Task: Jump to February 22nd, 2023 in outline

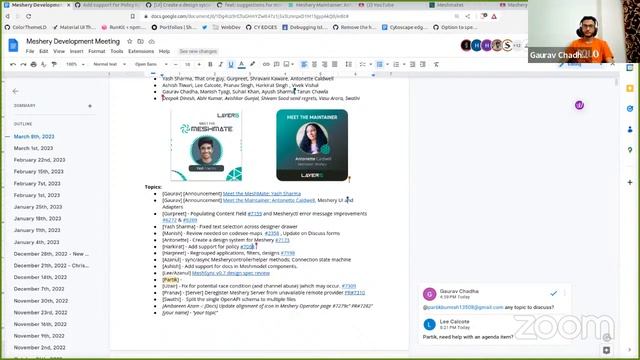Action: point(39,160)
